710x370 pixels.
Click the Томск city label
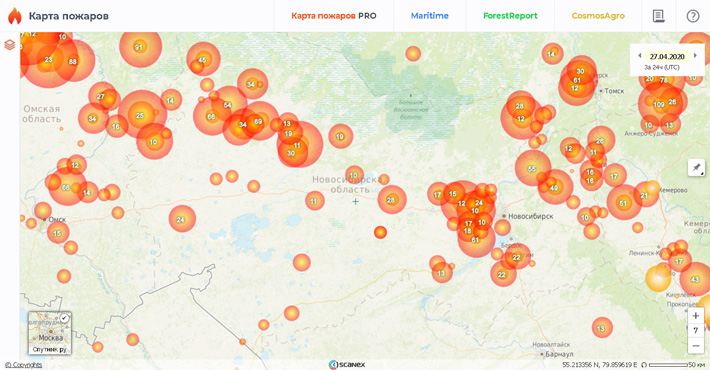click(614, 91)
